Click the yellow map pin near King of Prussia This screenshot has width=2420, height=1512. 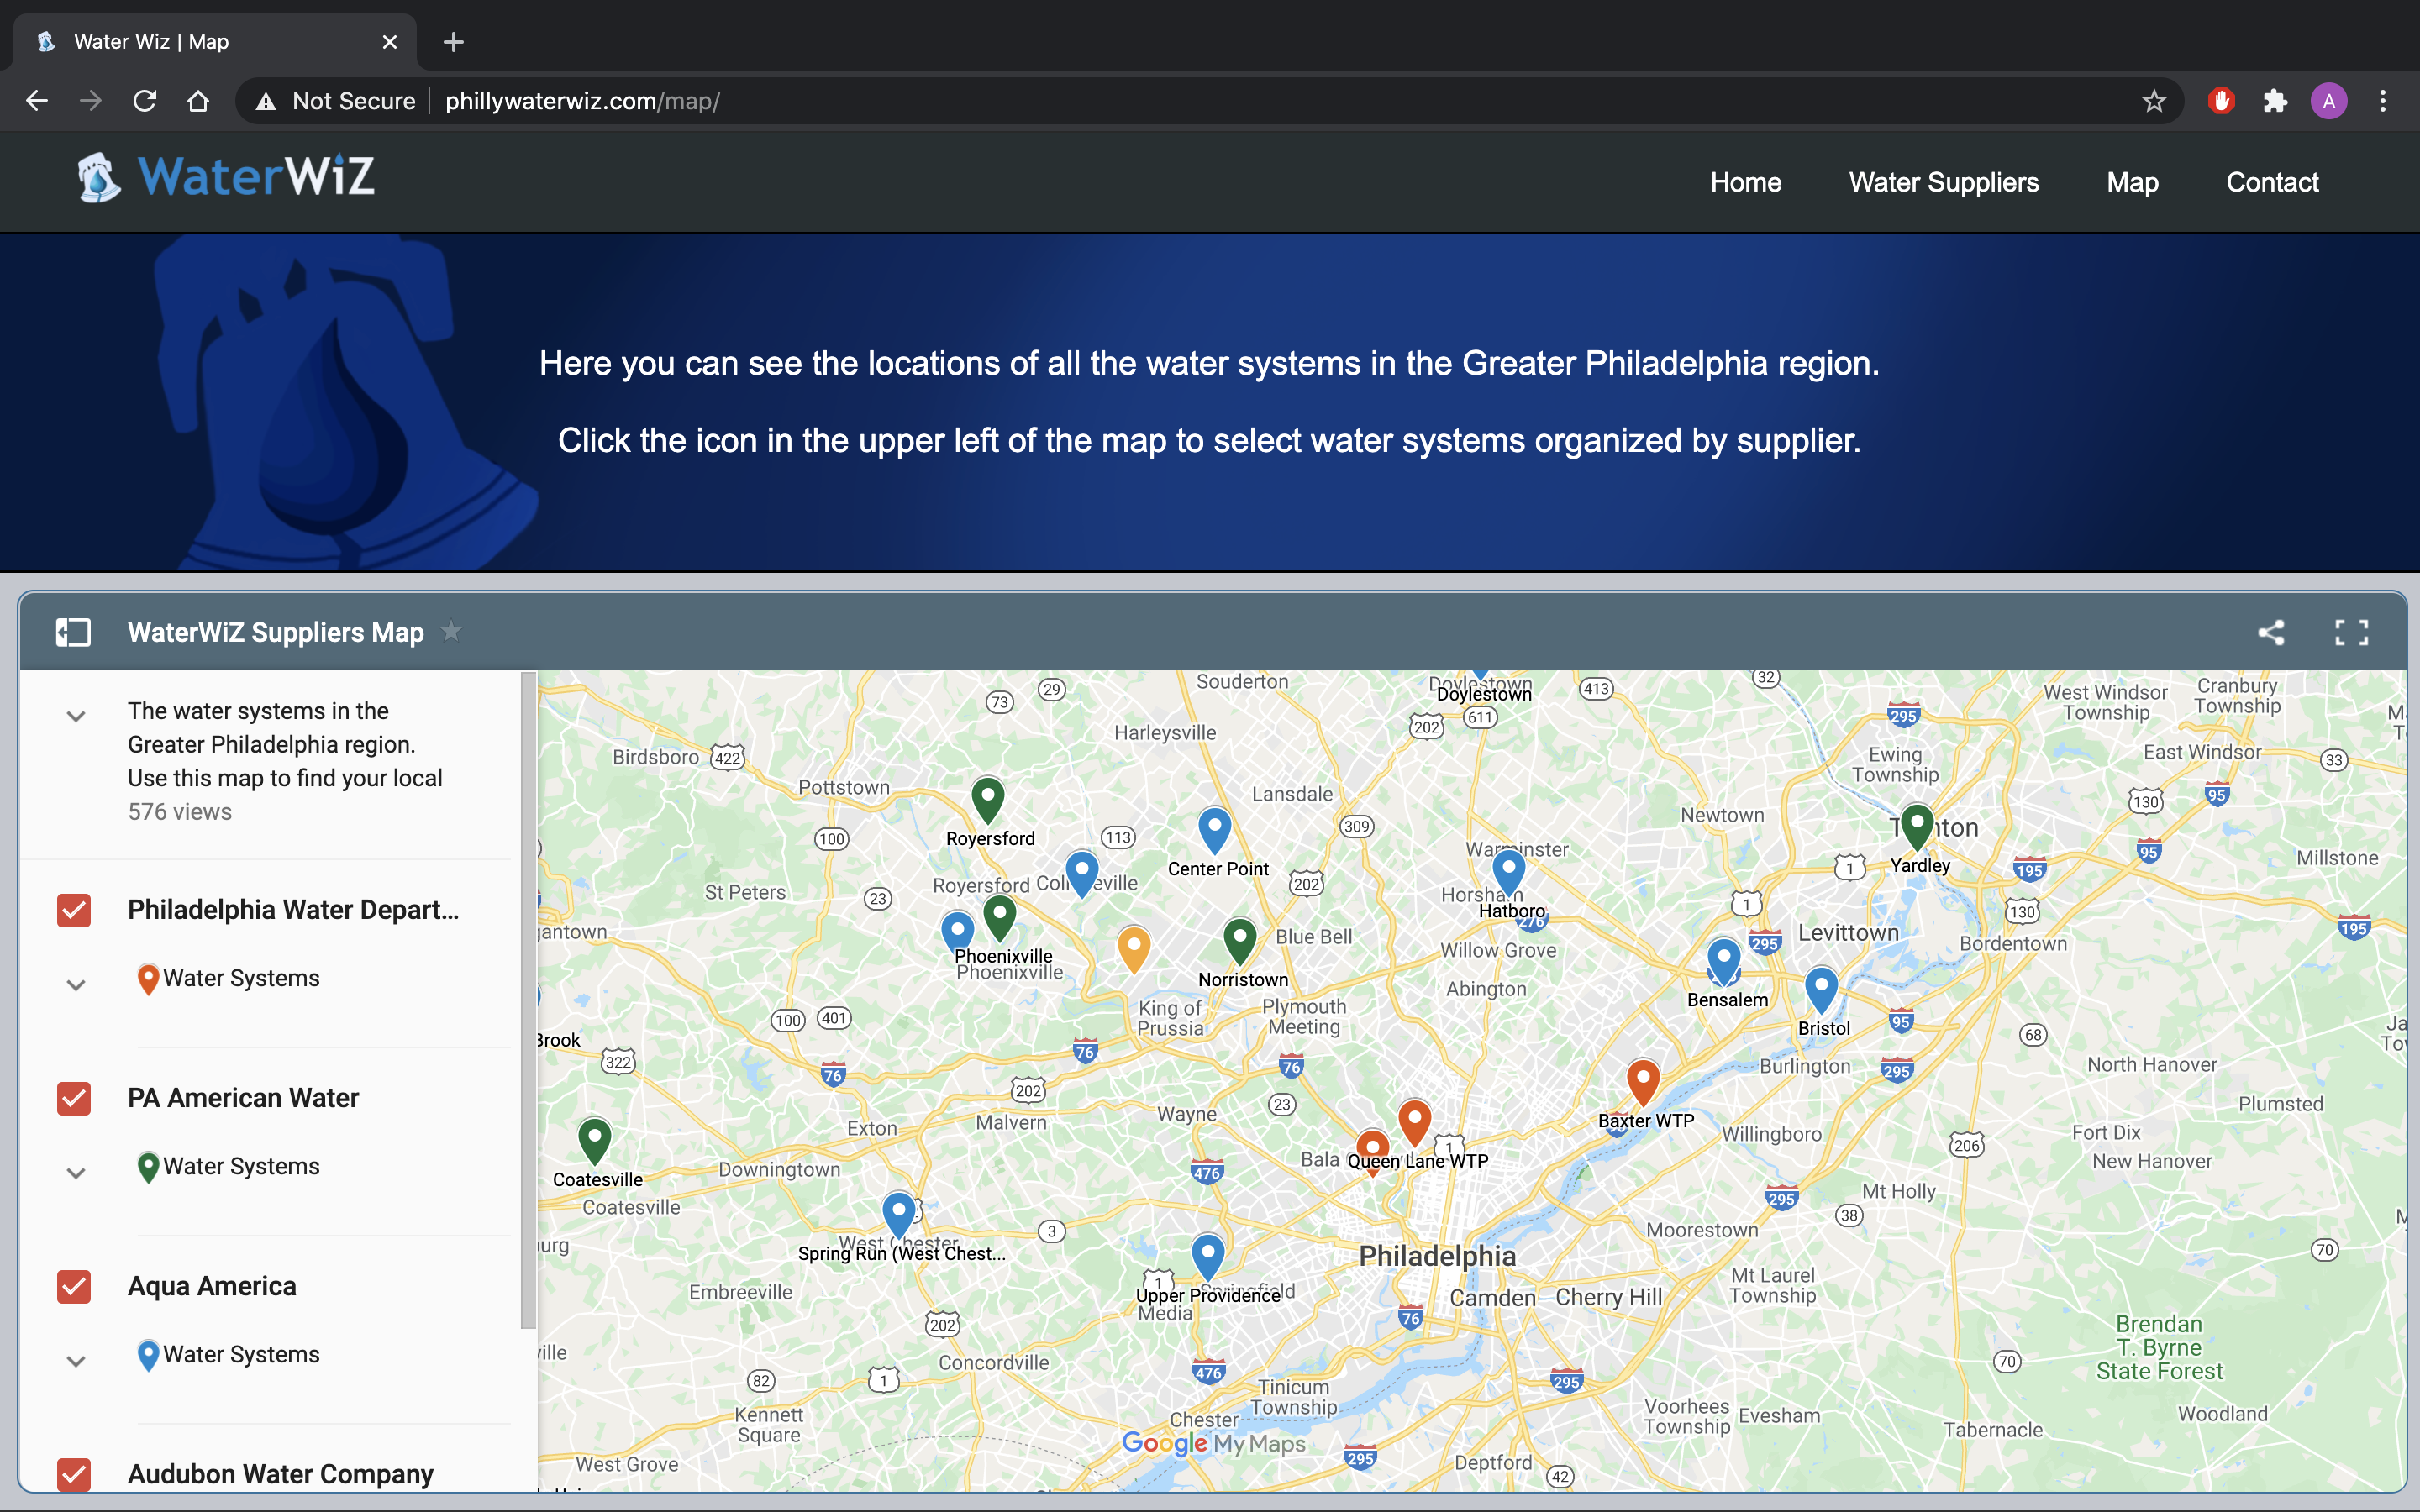[1133, 945]
